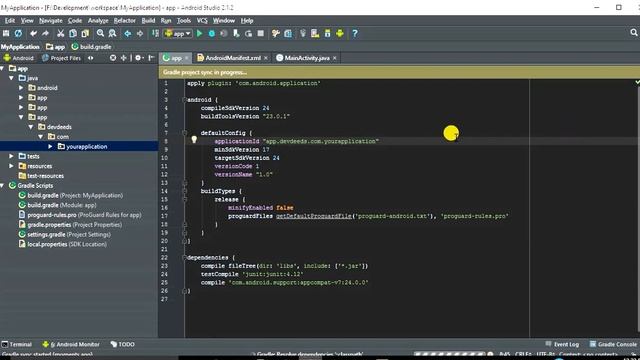Click the intention lightbulb on line 8
The image size is (640, 360).
(194, 140)
